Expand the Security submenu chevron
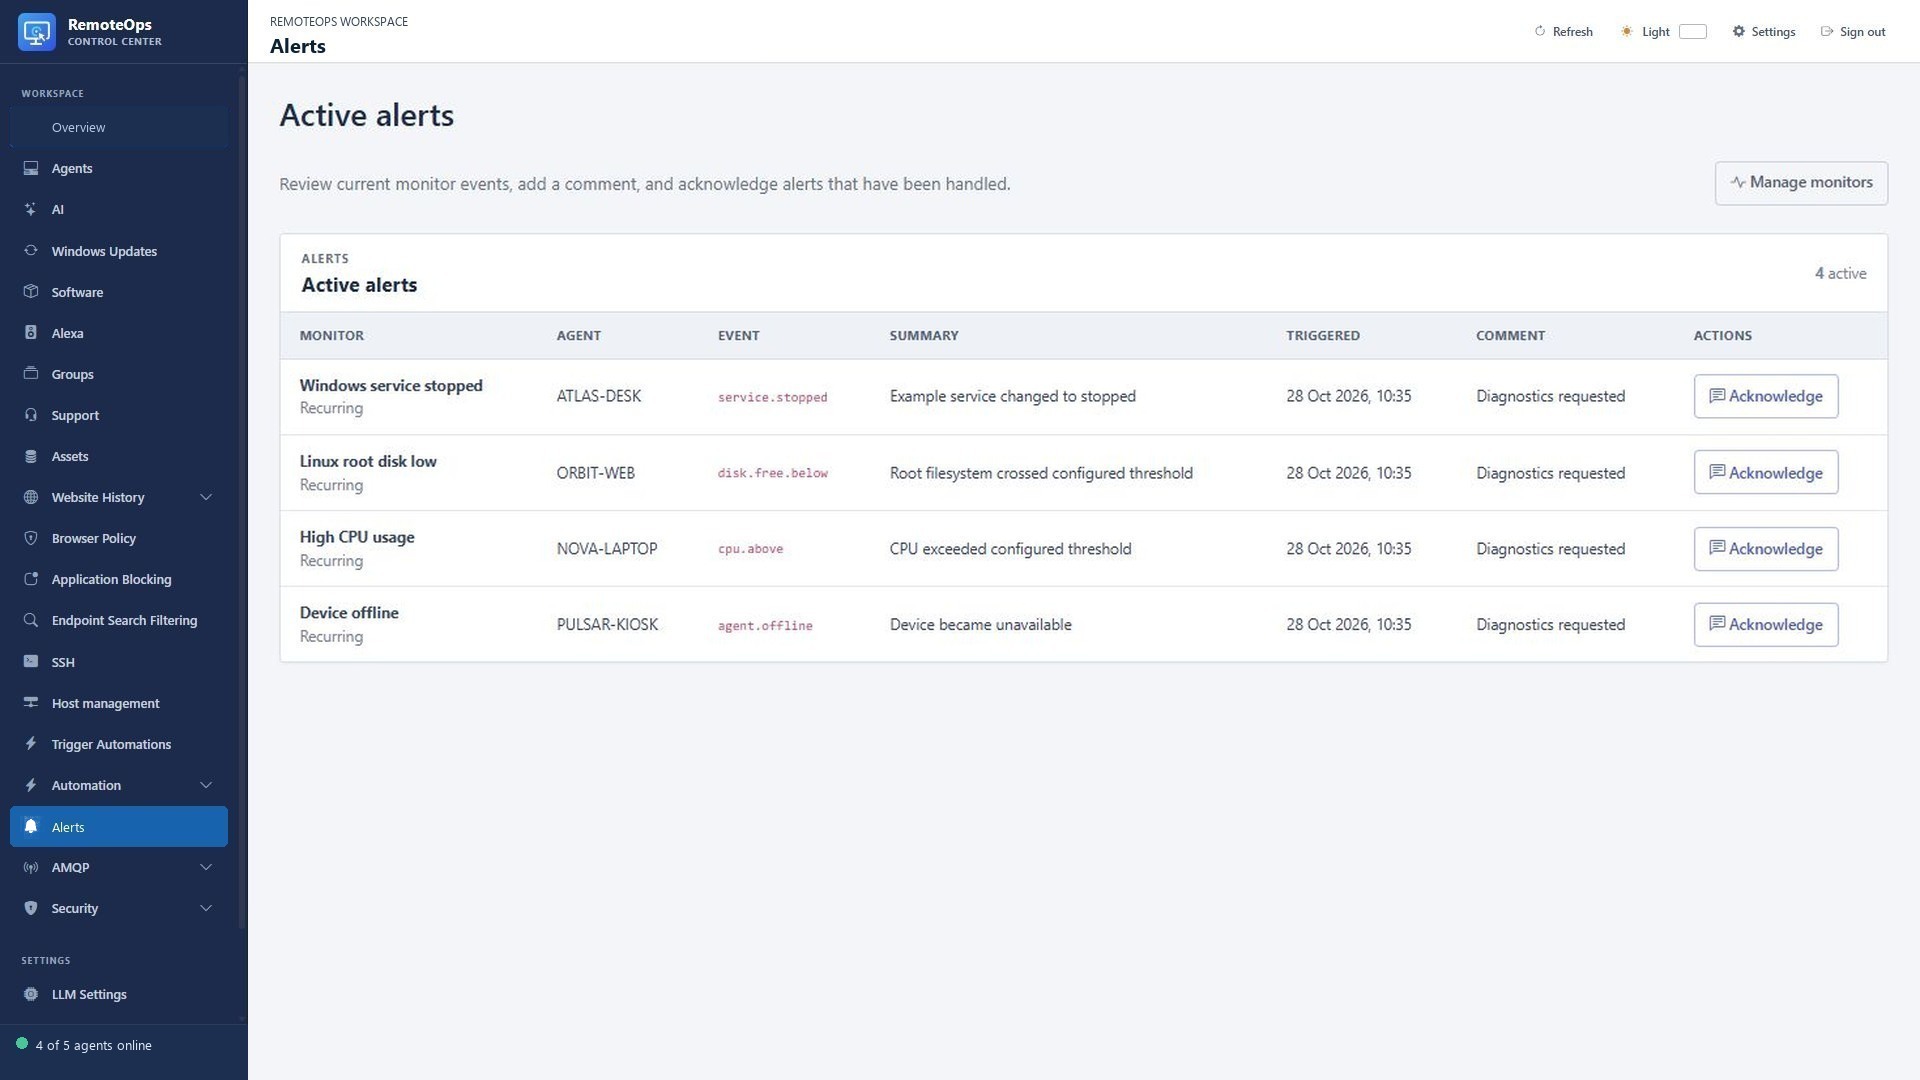Image resolution: width=1920 pixels, height=1080 pixels. [x=206, y=908]
